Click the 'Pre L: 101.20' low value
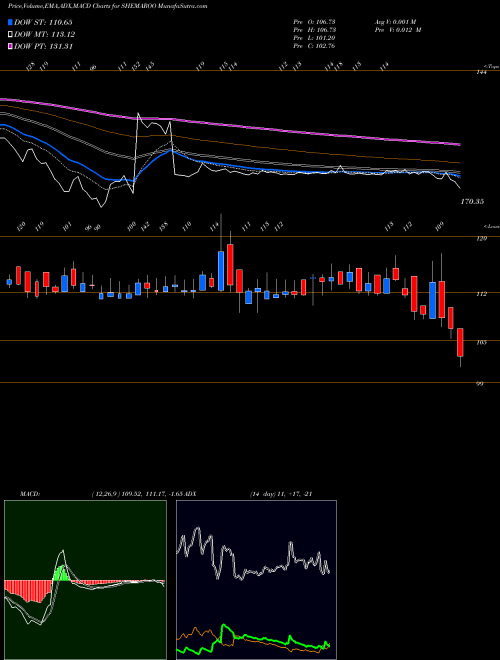This screenshot has height=660, width=500. pyautogui.click(x=314, y=38)
